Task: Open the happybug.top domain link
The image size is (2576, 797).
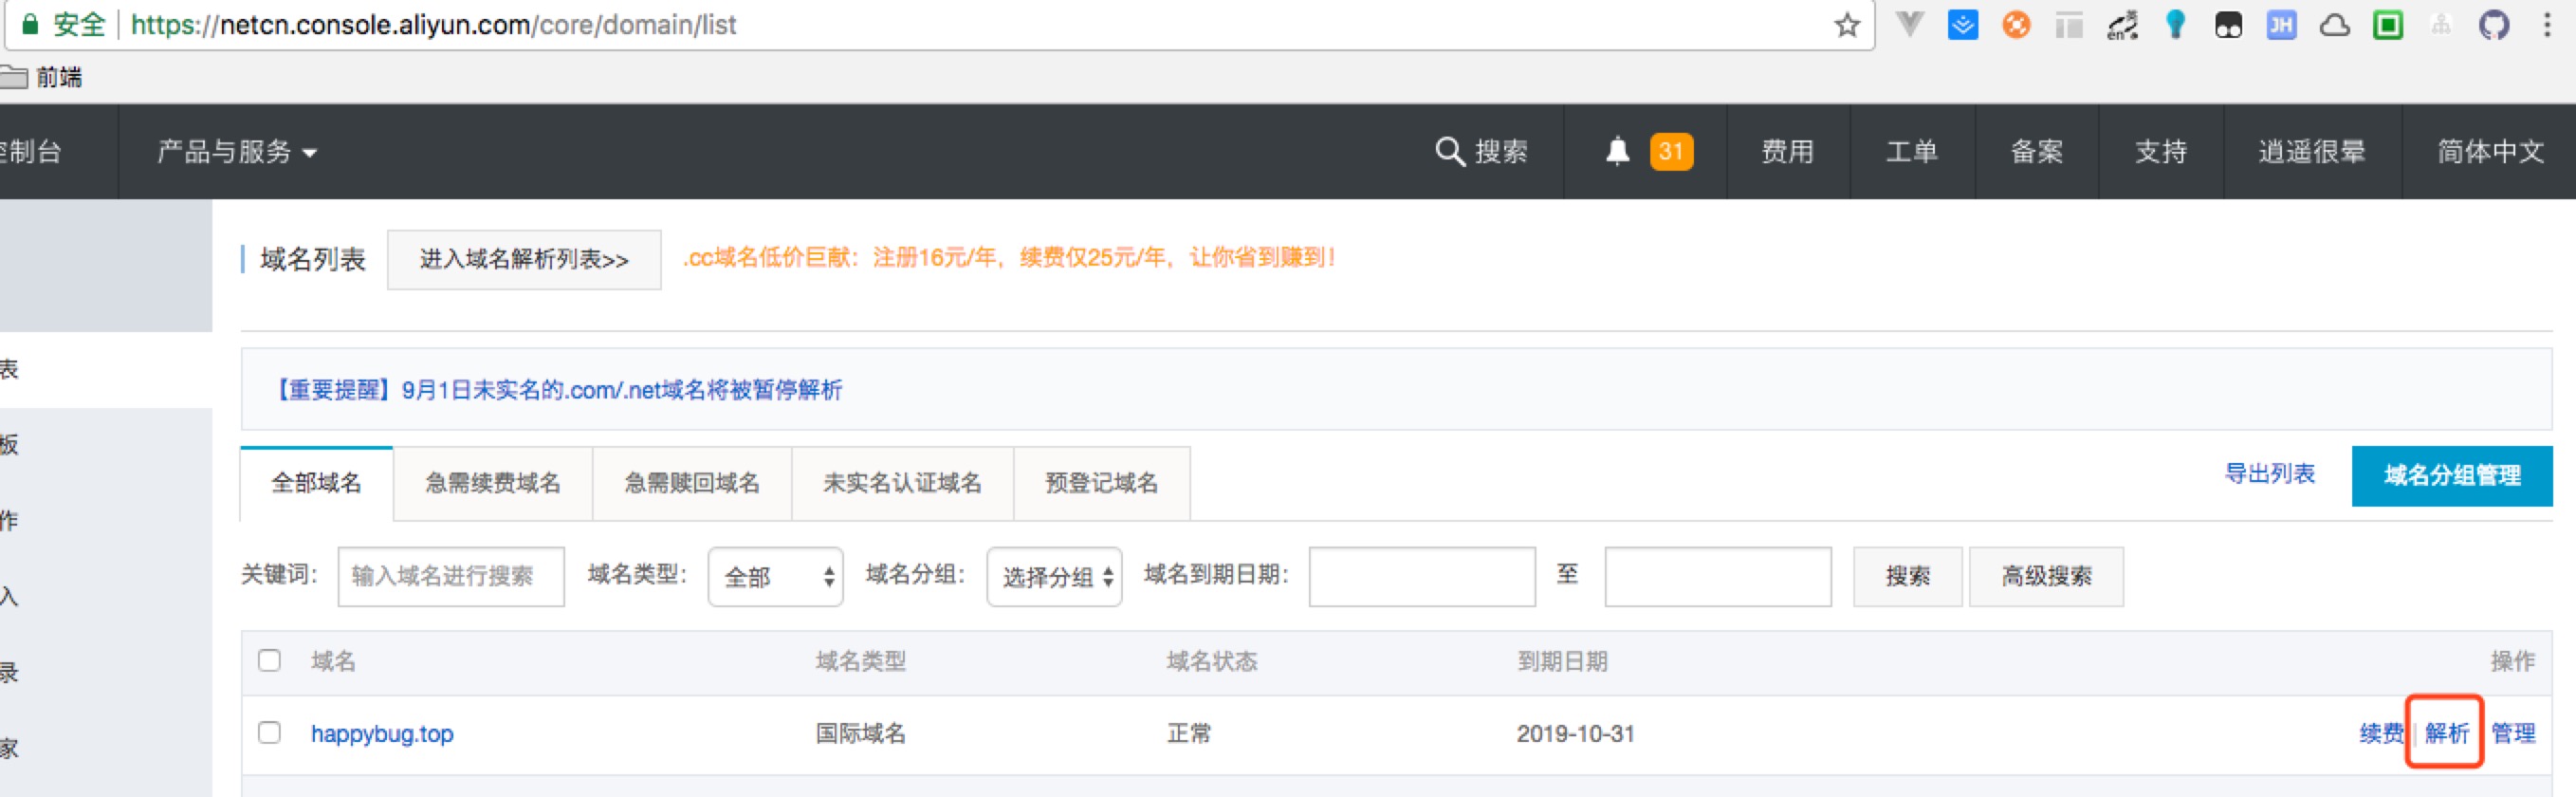Action: click(x=382, y=733)
